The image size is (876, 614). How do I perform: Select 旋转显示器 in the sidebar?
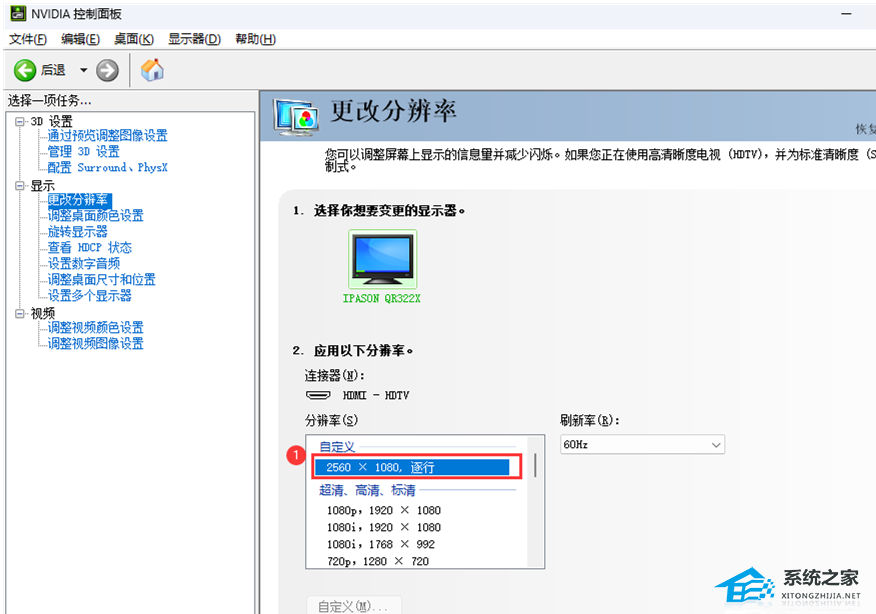tap(80, 231)
